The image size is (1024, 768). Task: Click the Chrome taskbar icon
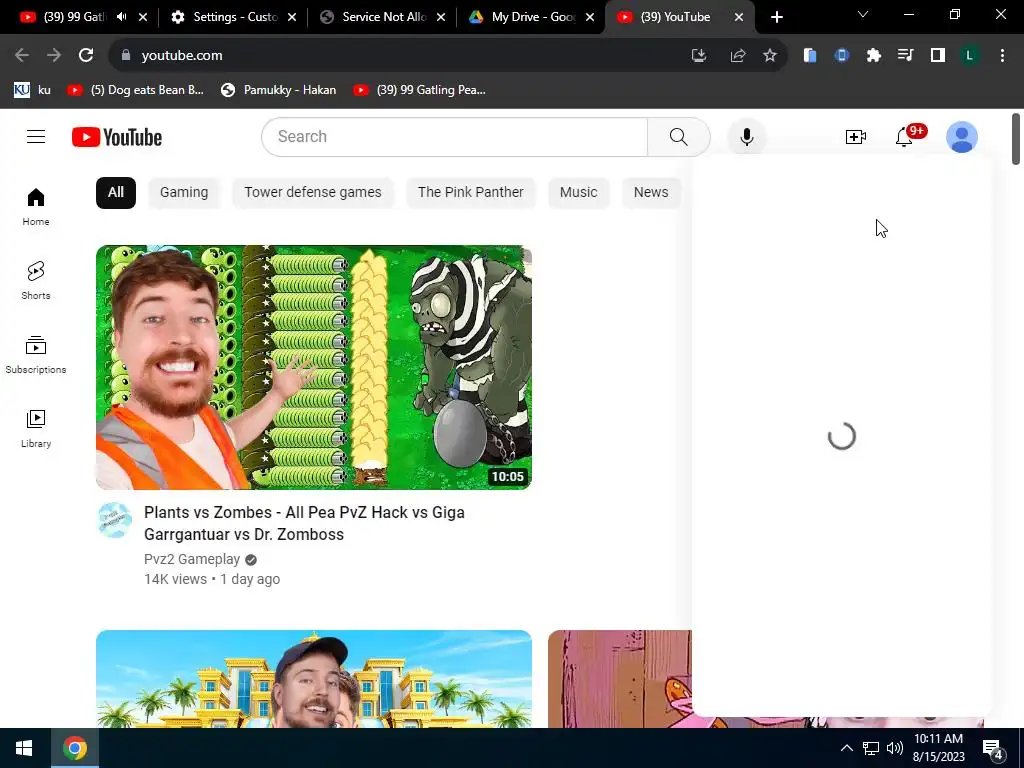point(75,748)
